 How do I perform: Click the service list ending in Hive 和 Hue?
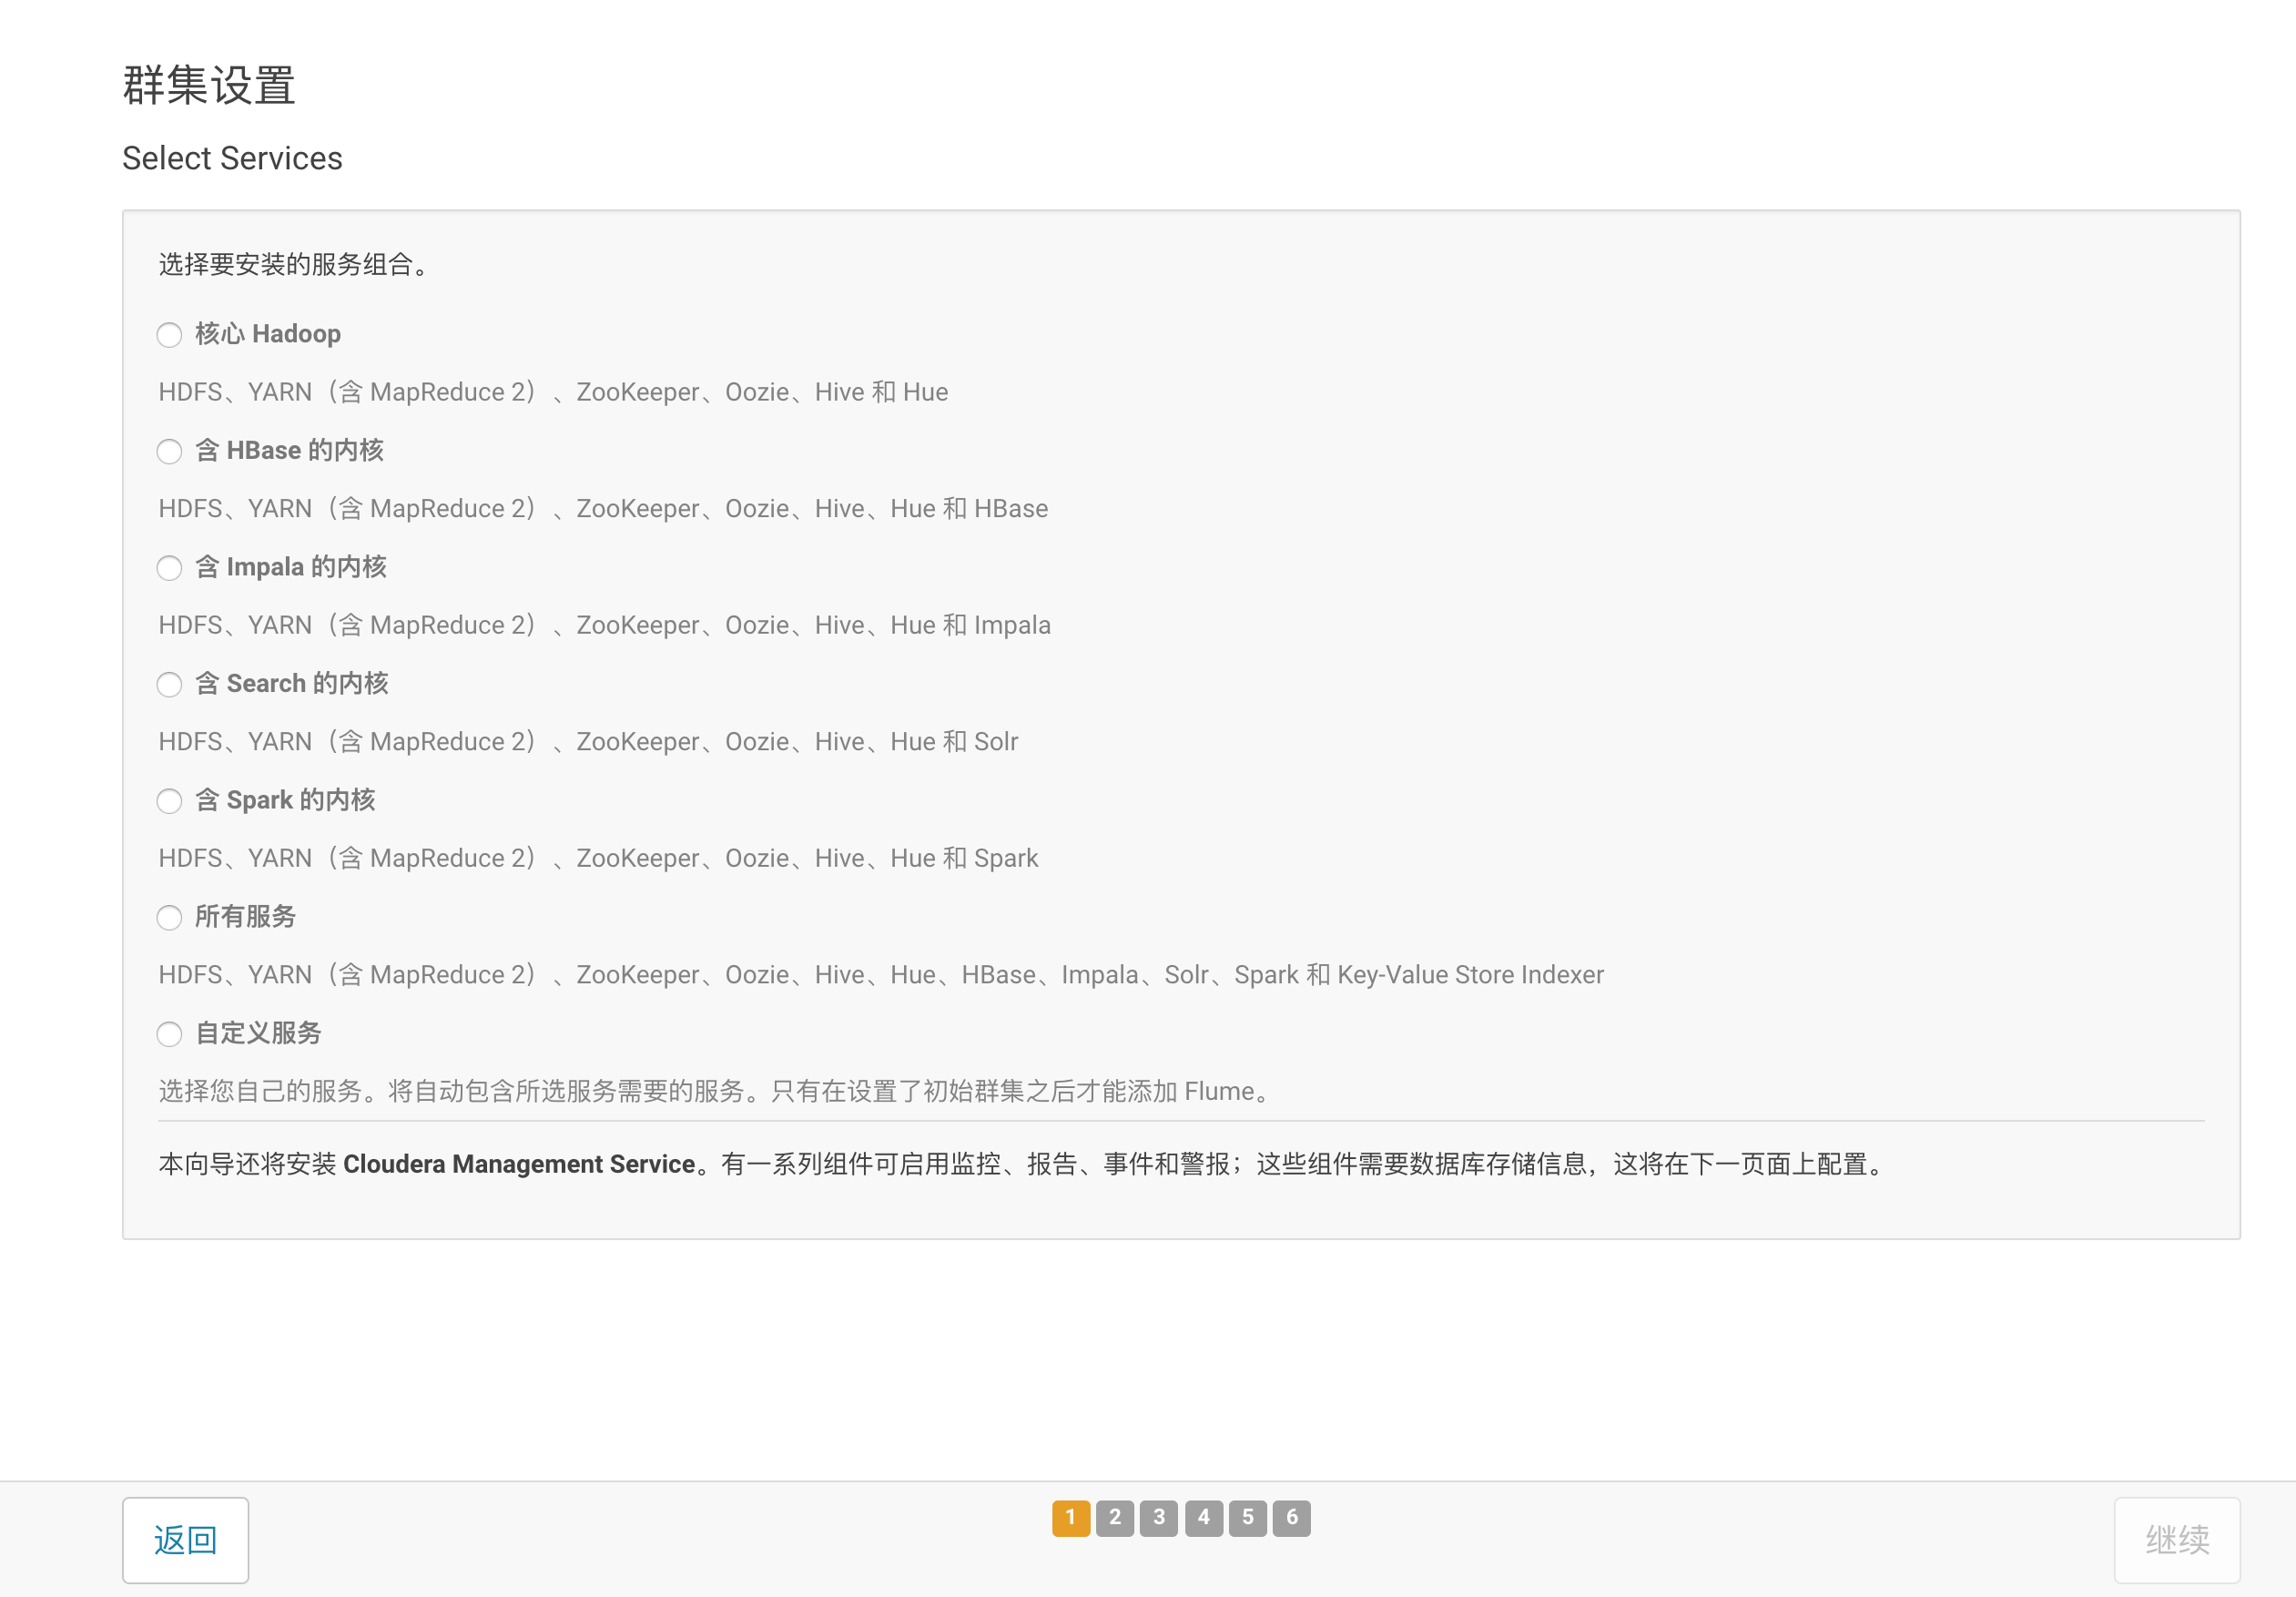tap(553, 392)
